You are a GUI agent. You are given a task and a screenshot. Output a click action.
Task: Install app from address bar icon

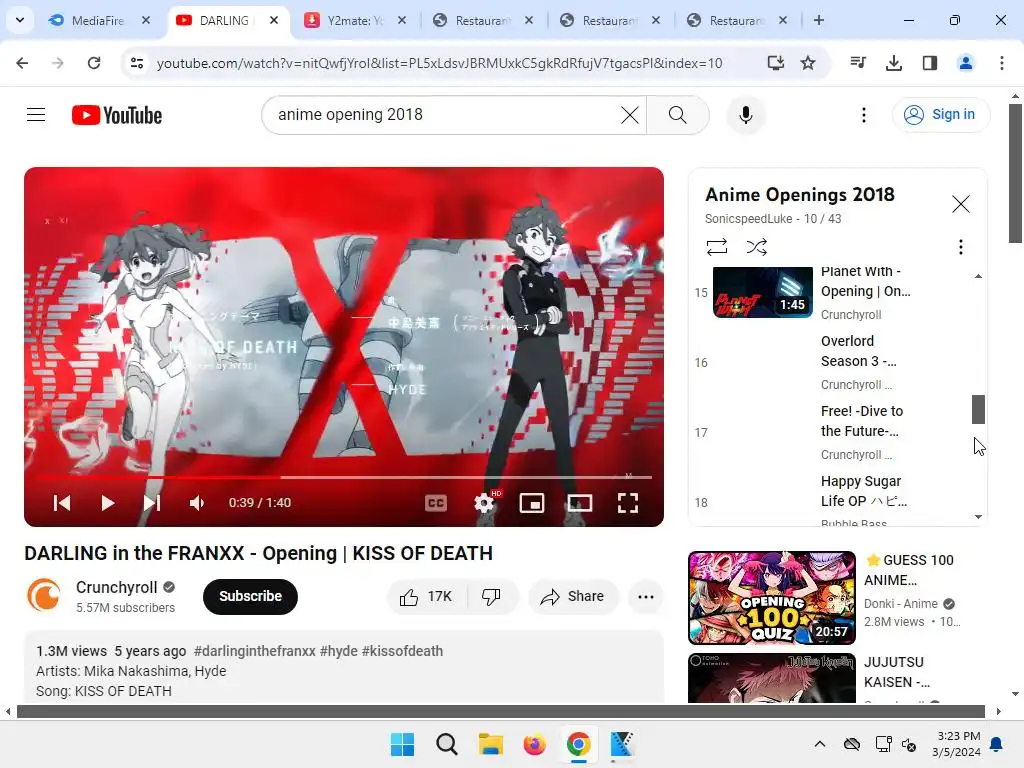click(775, 63)
